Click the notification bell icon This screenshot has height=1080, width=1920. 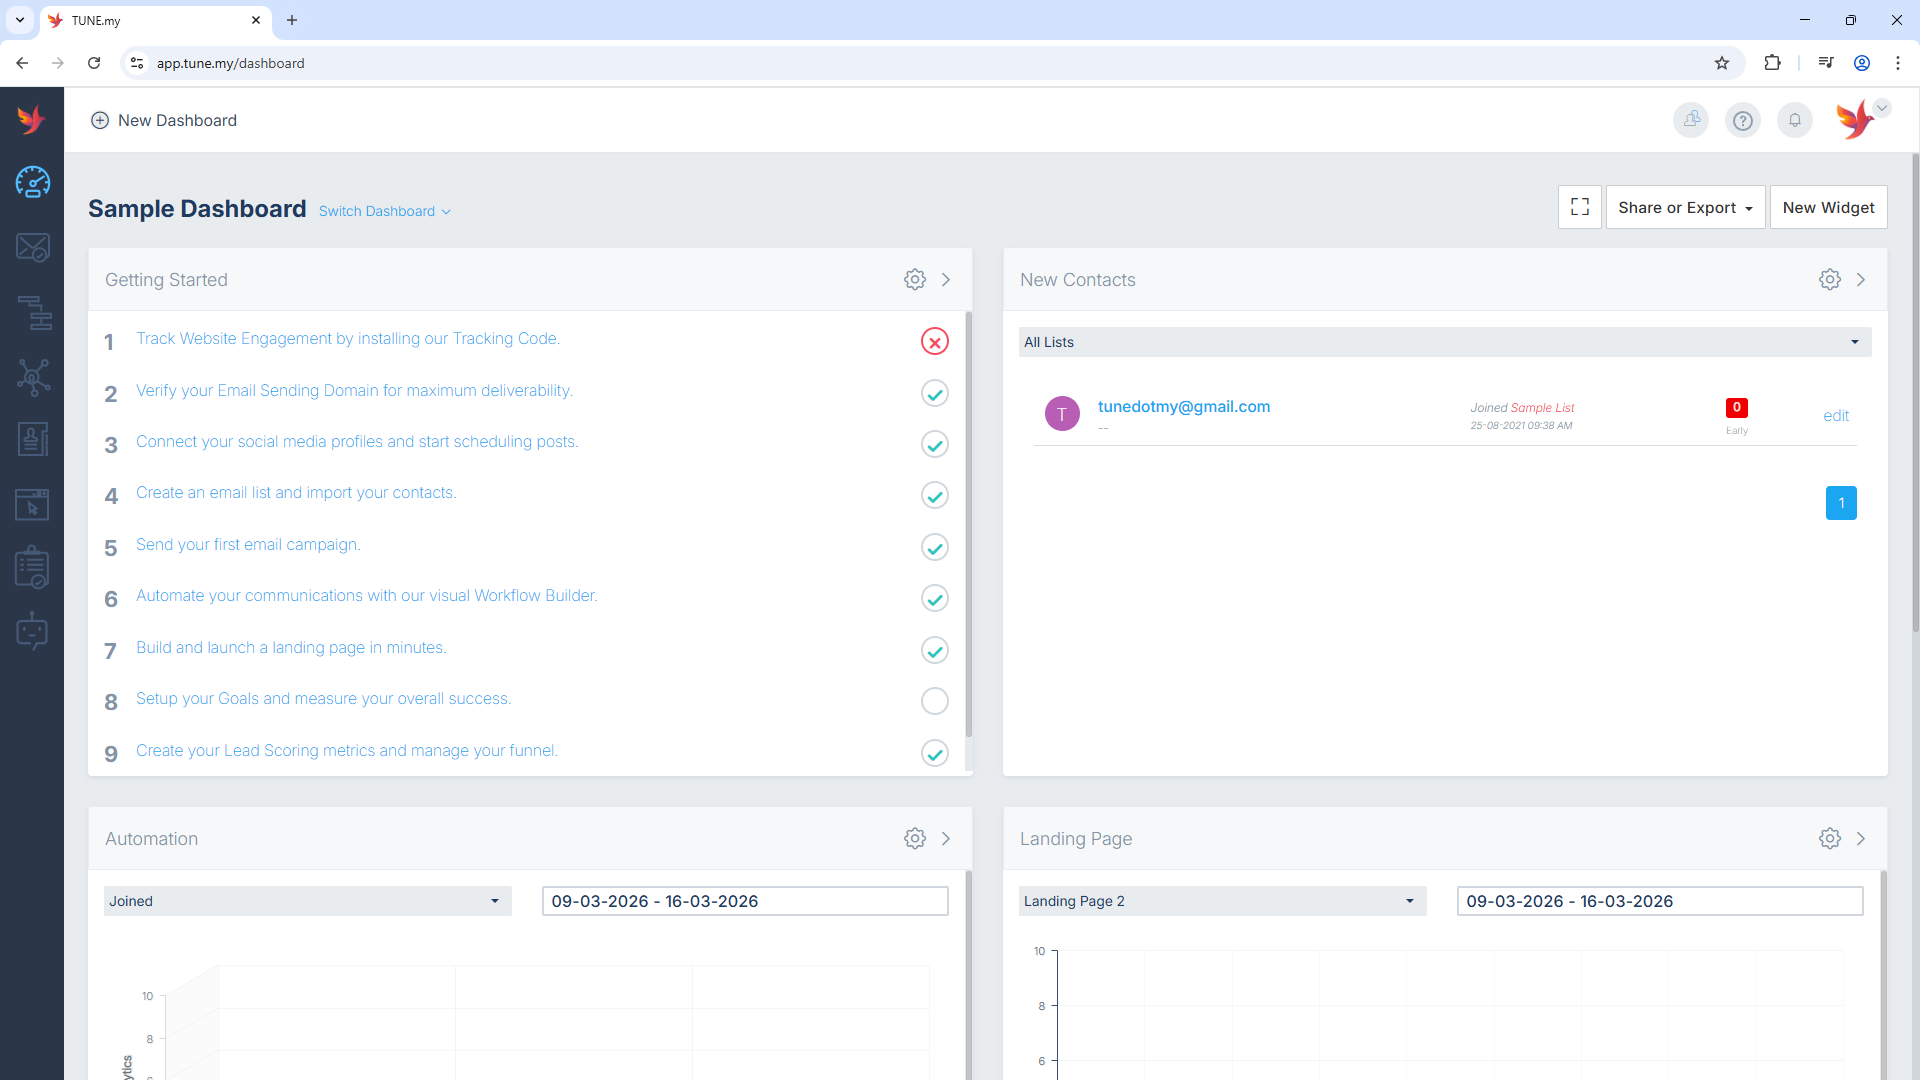[1795, 121]
